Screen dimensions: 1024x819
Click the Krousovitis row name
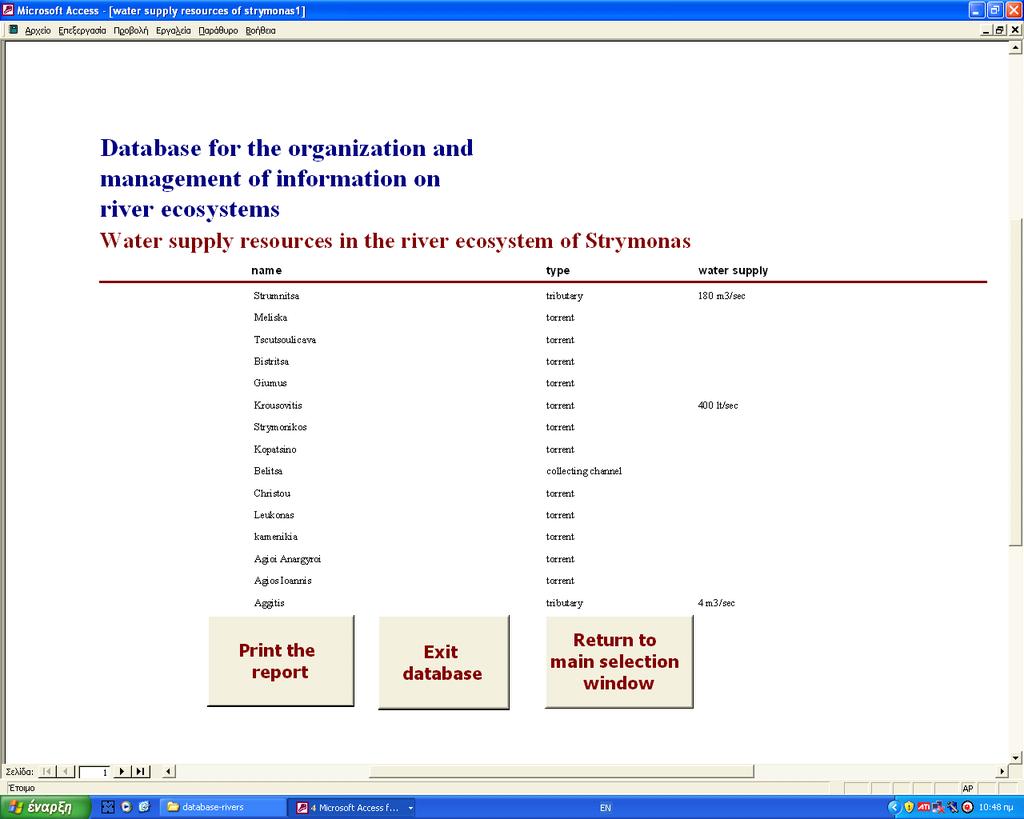(278, 406)
